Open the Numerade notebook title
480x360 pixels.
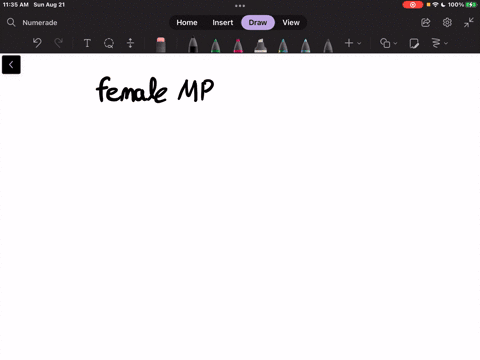point(40,23)
